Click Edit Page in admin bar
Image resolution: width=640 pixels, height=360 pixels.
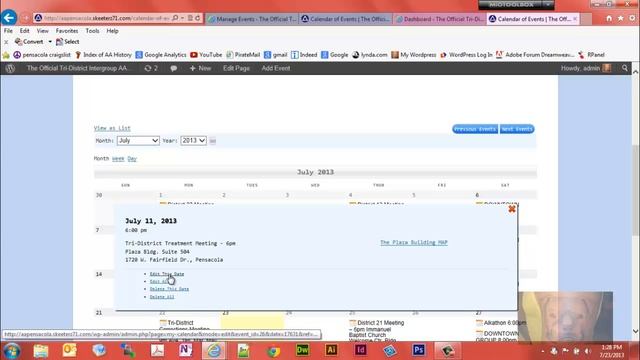click(x=236, y=68)
